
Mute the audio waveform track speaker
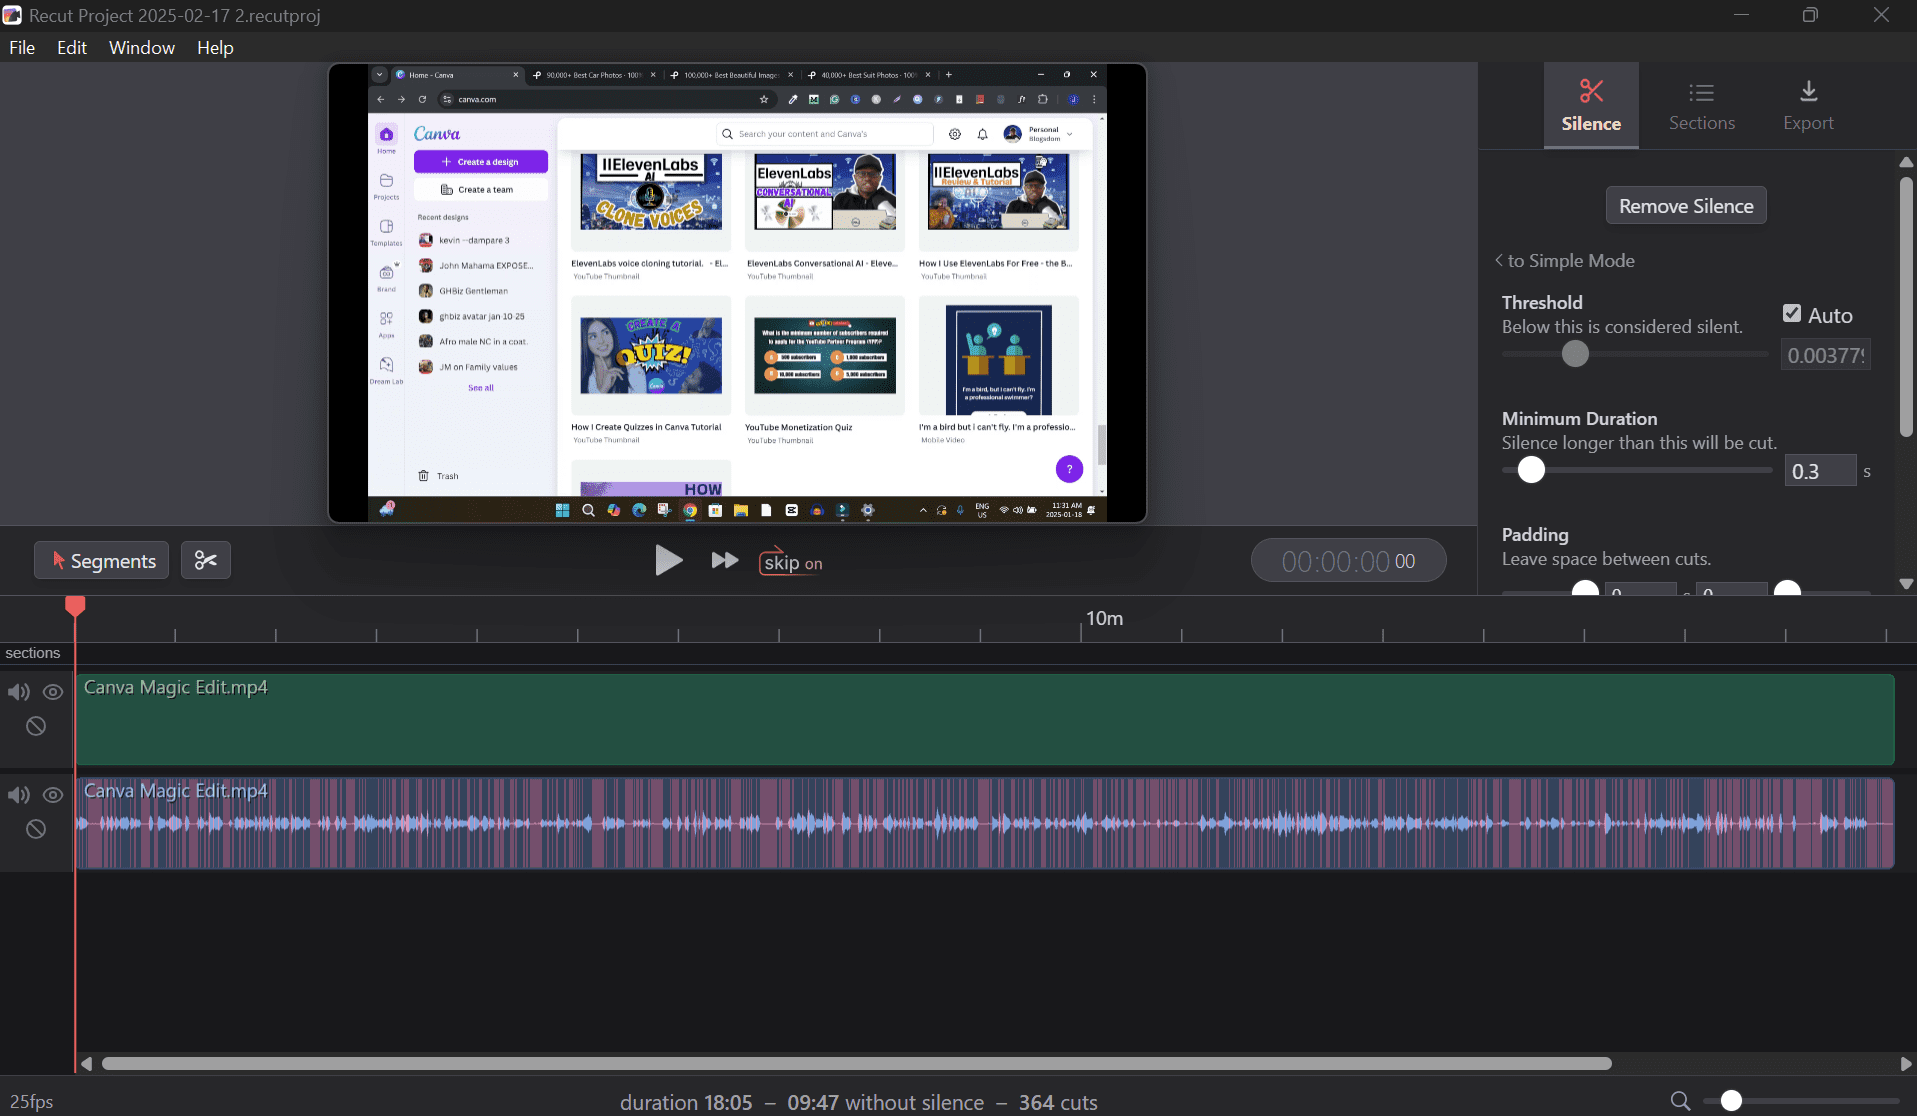[19, 795]
